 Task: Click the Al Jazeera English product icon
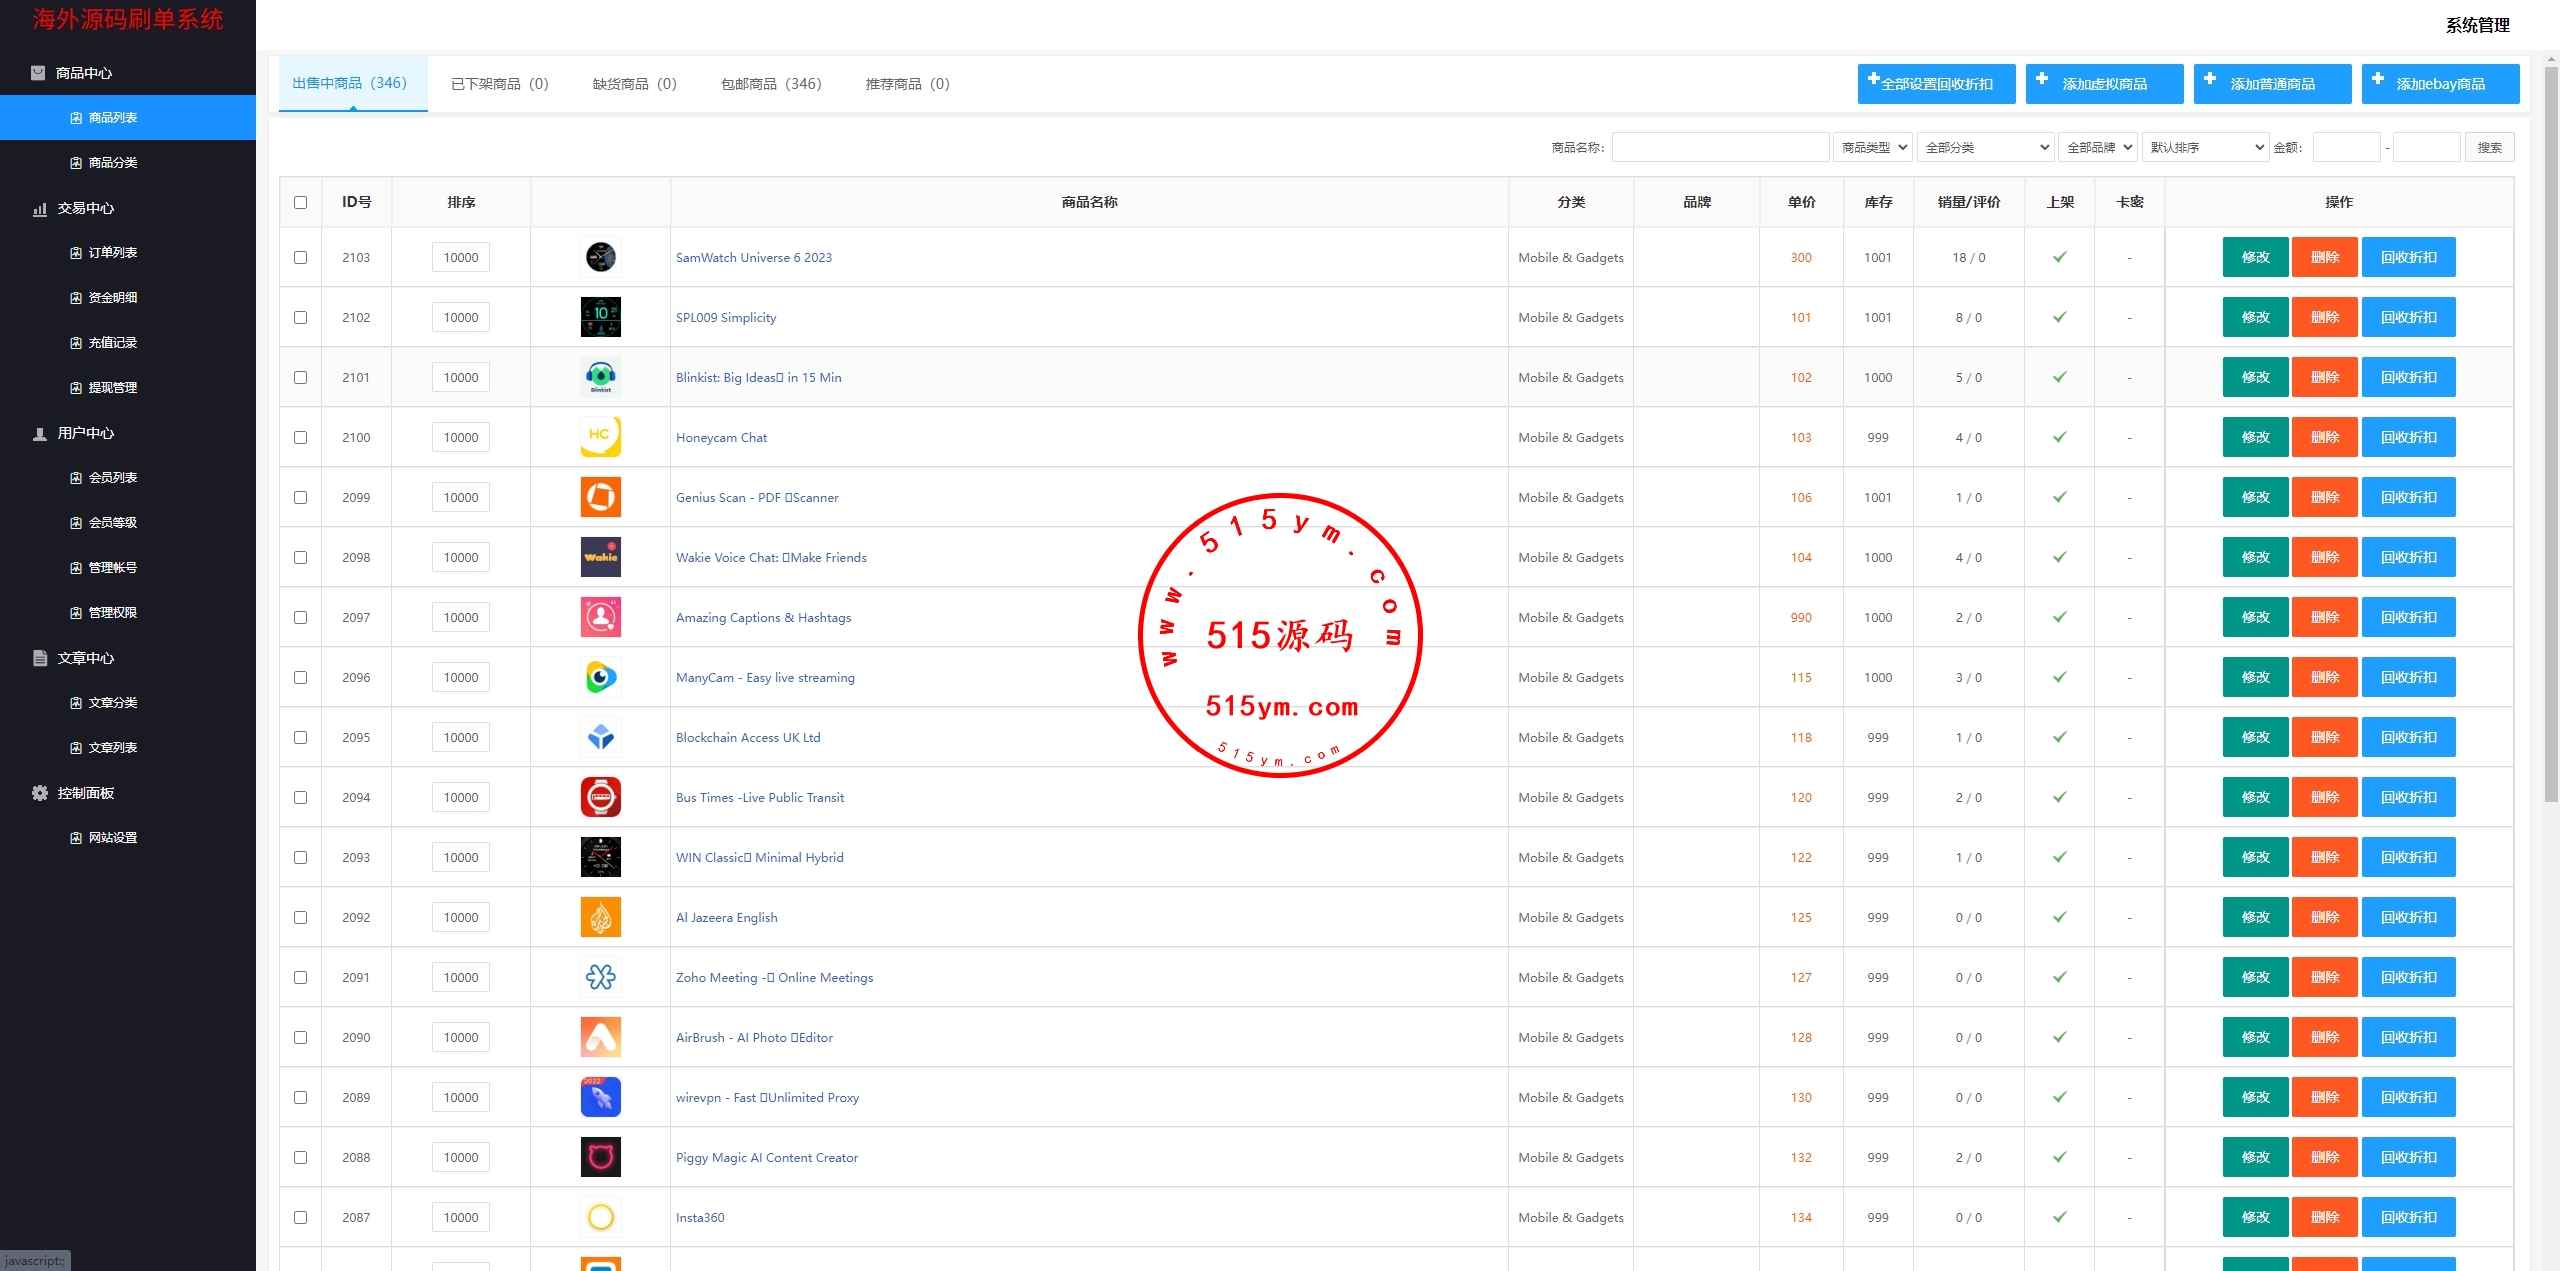pyautogui.click(x=600, y=917)
